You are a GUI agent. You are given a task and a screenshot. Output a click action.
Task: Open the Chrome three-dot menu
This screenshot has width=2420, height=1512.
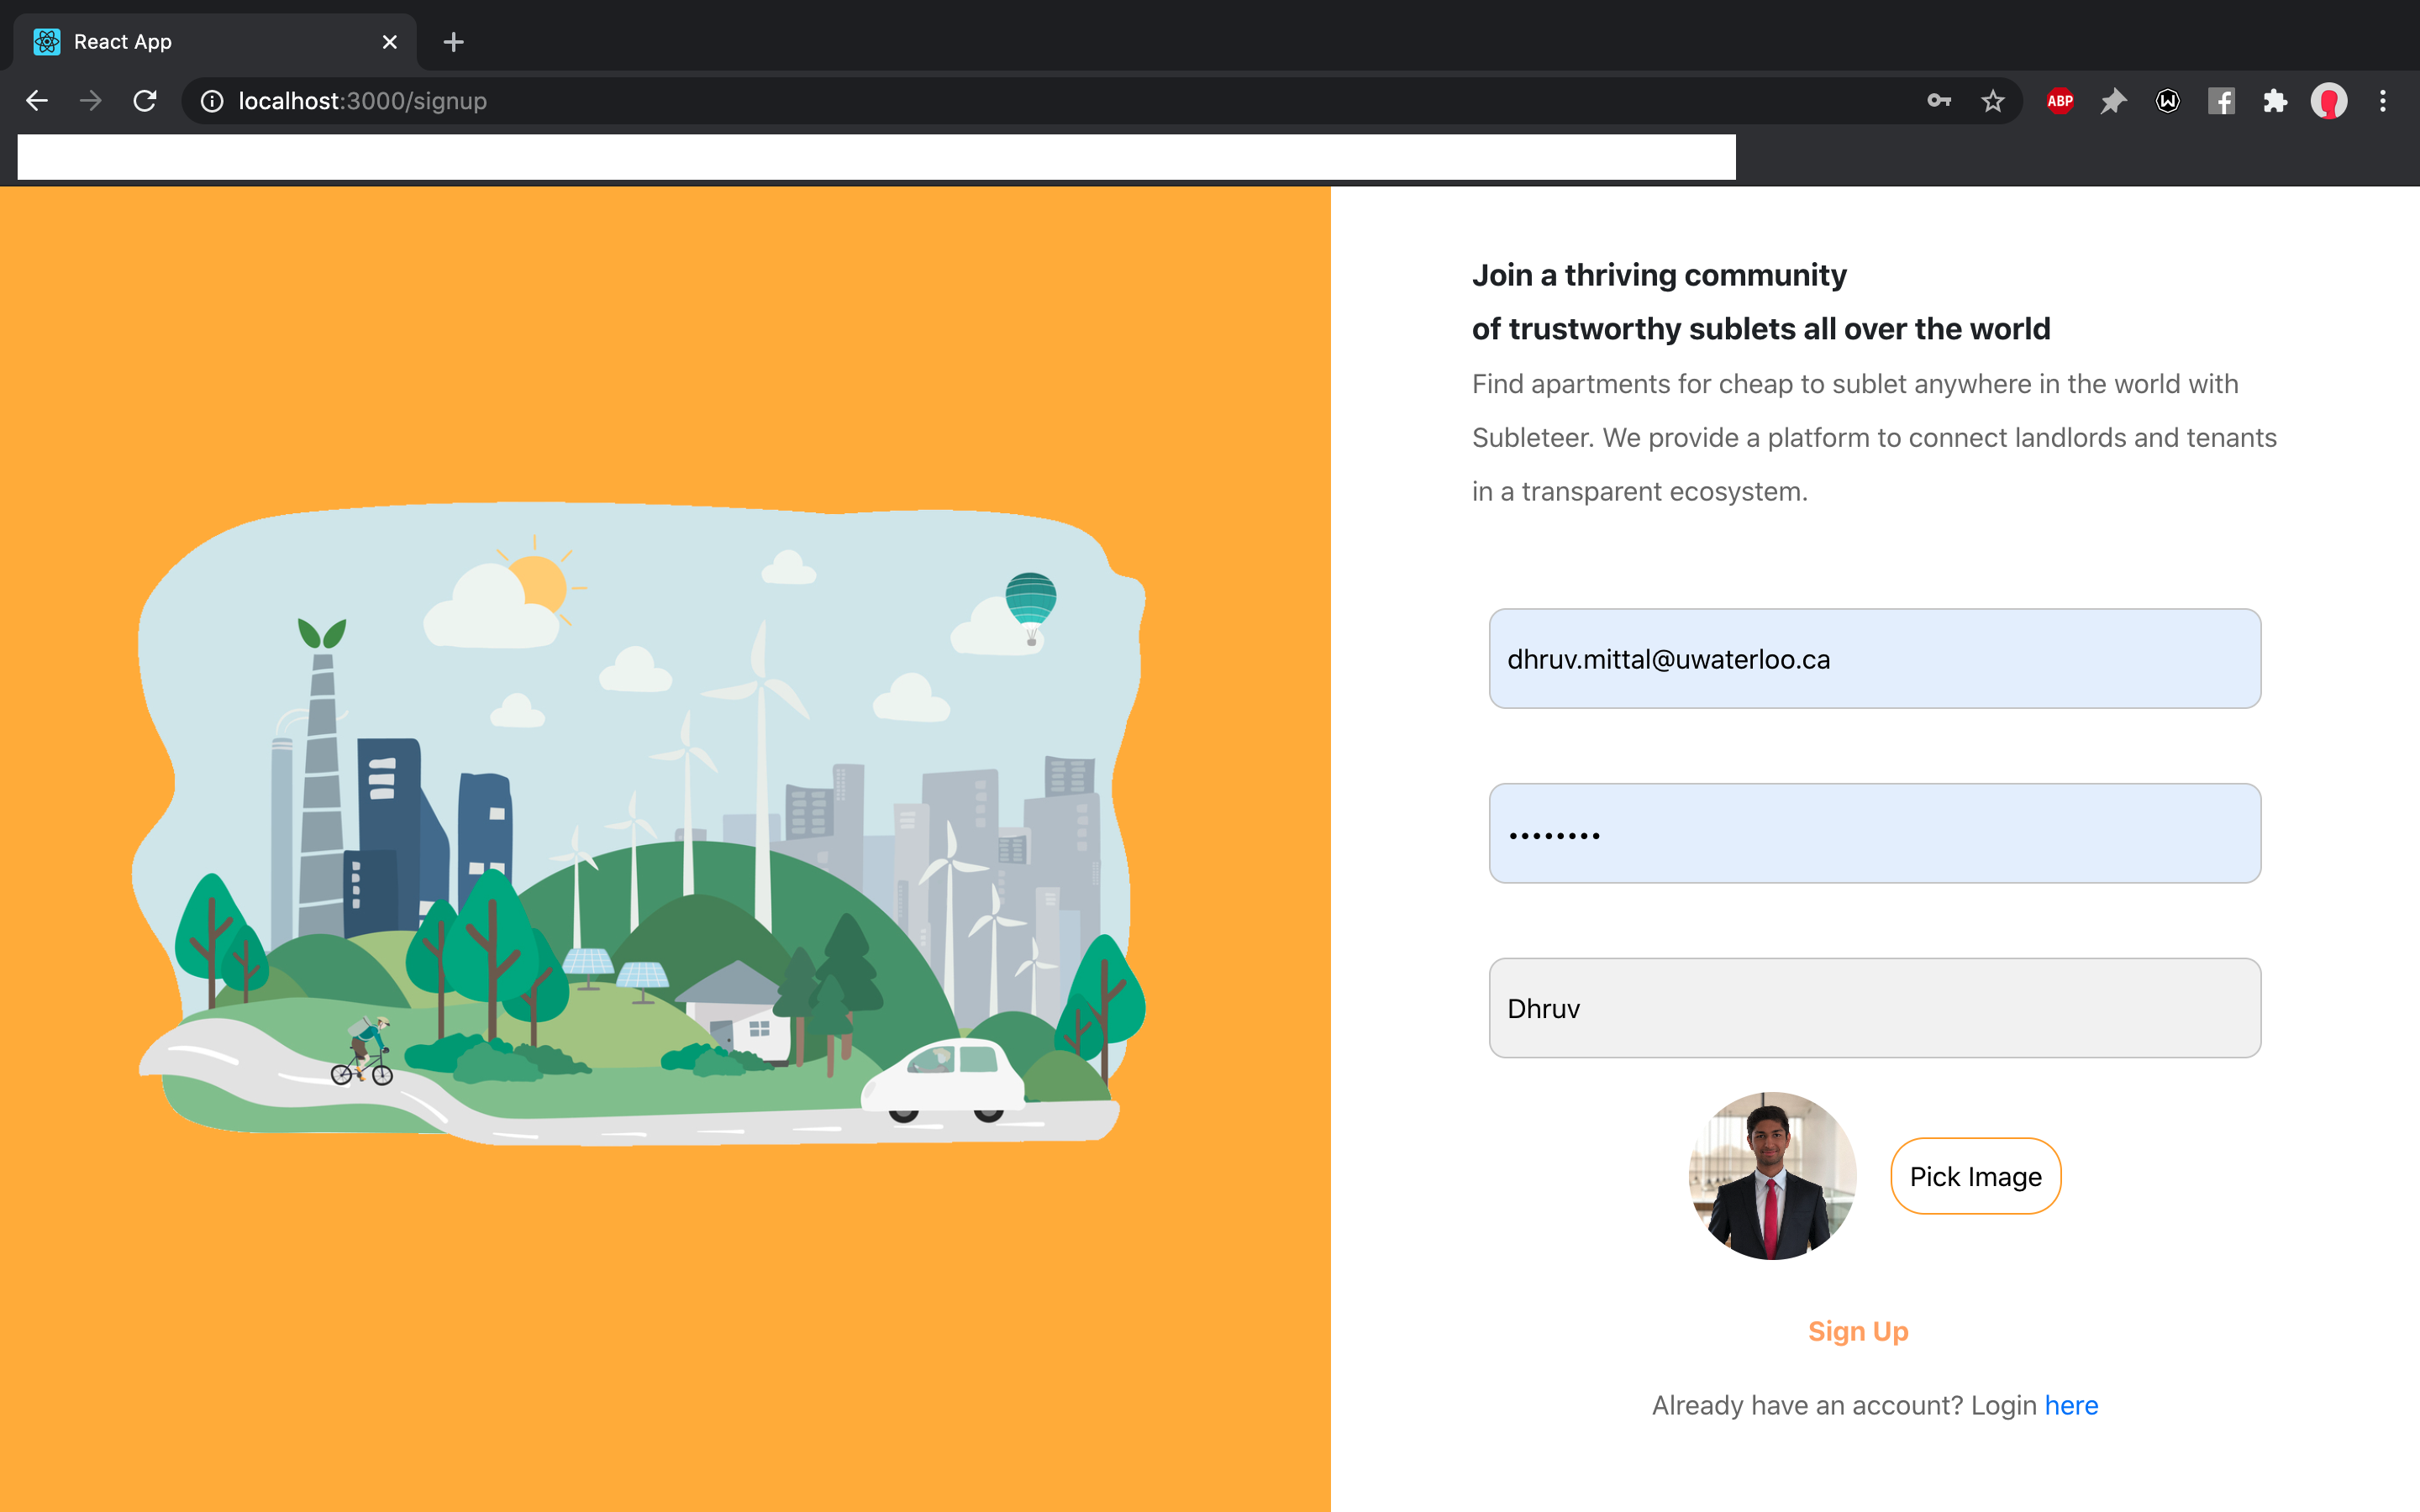tap(2383, 101)
